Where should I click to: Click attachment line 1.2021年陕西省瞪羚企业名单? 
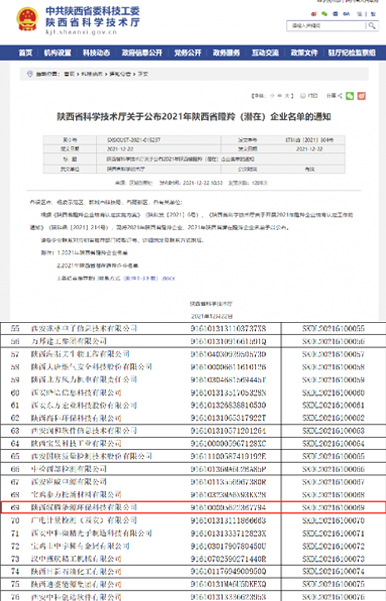[x=92, y=253]
